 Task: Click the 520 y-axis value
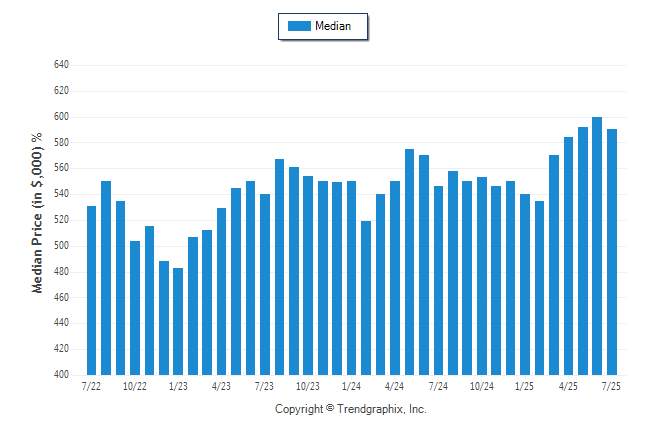[61, 220]
